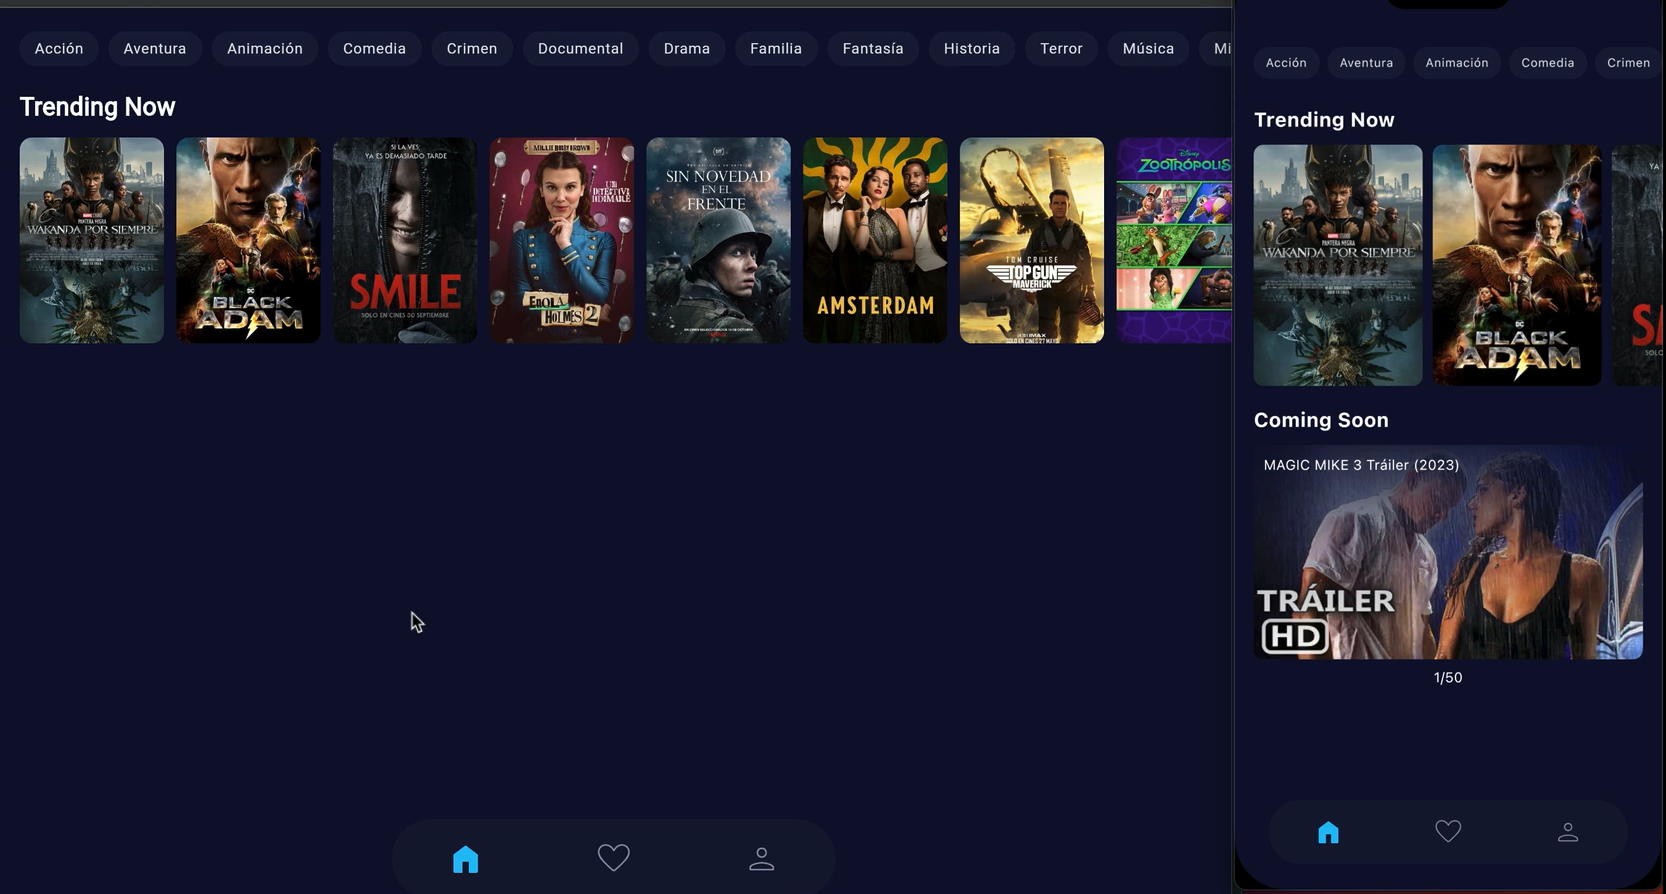The image size is (1666, 894).
Task: Open Sin Novedad en el Frente poster
Action: (x=718, y=241)
